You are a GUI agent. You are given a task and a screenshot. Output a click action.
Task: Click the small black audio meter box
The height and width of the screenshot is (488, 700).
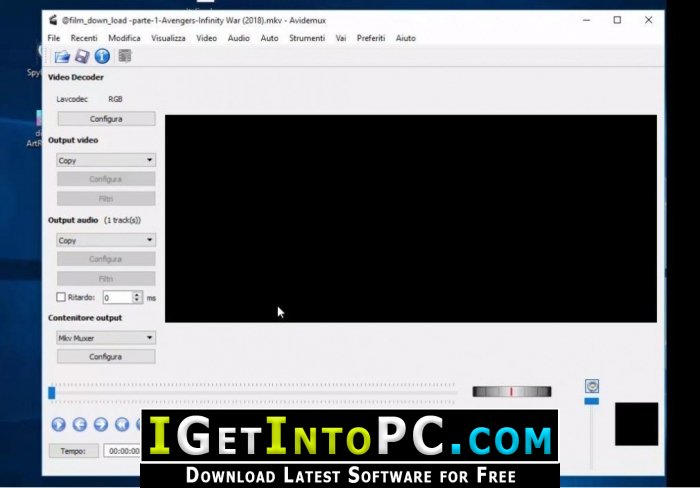636,424
